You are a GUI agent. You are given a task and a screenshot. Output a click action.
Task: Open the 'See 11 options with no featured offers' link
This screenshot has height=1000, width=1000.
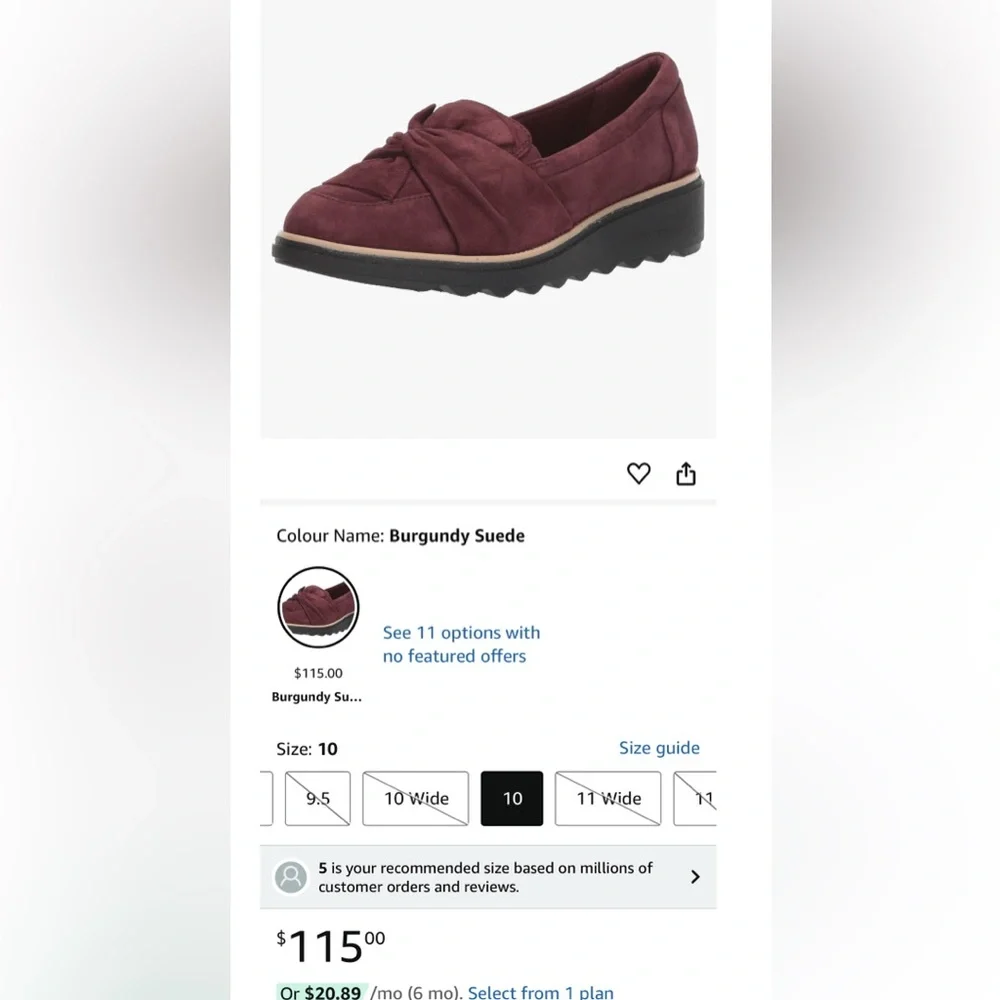461,644
